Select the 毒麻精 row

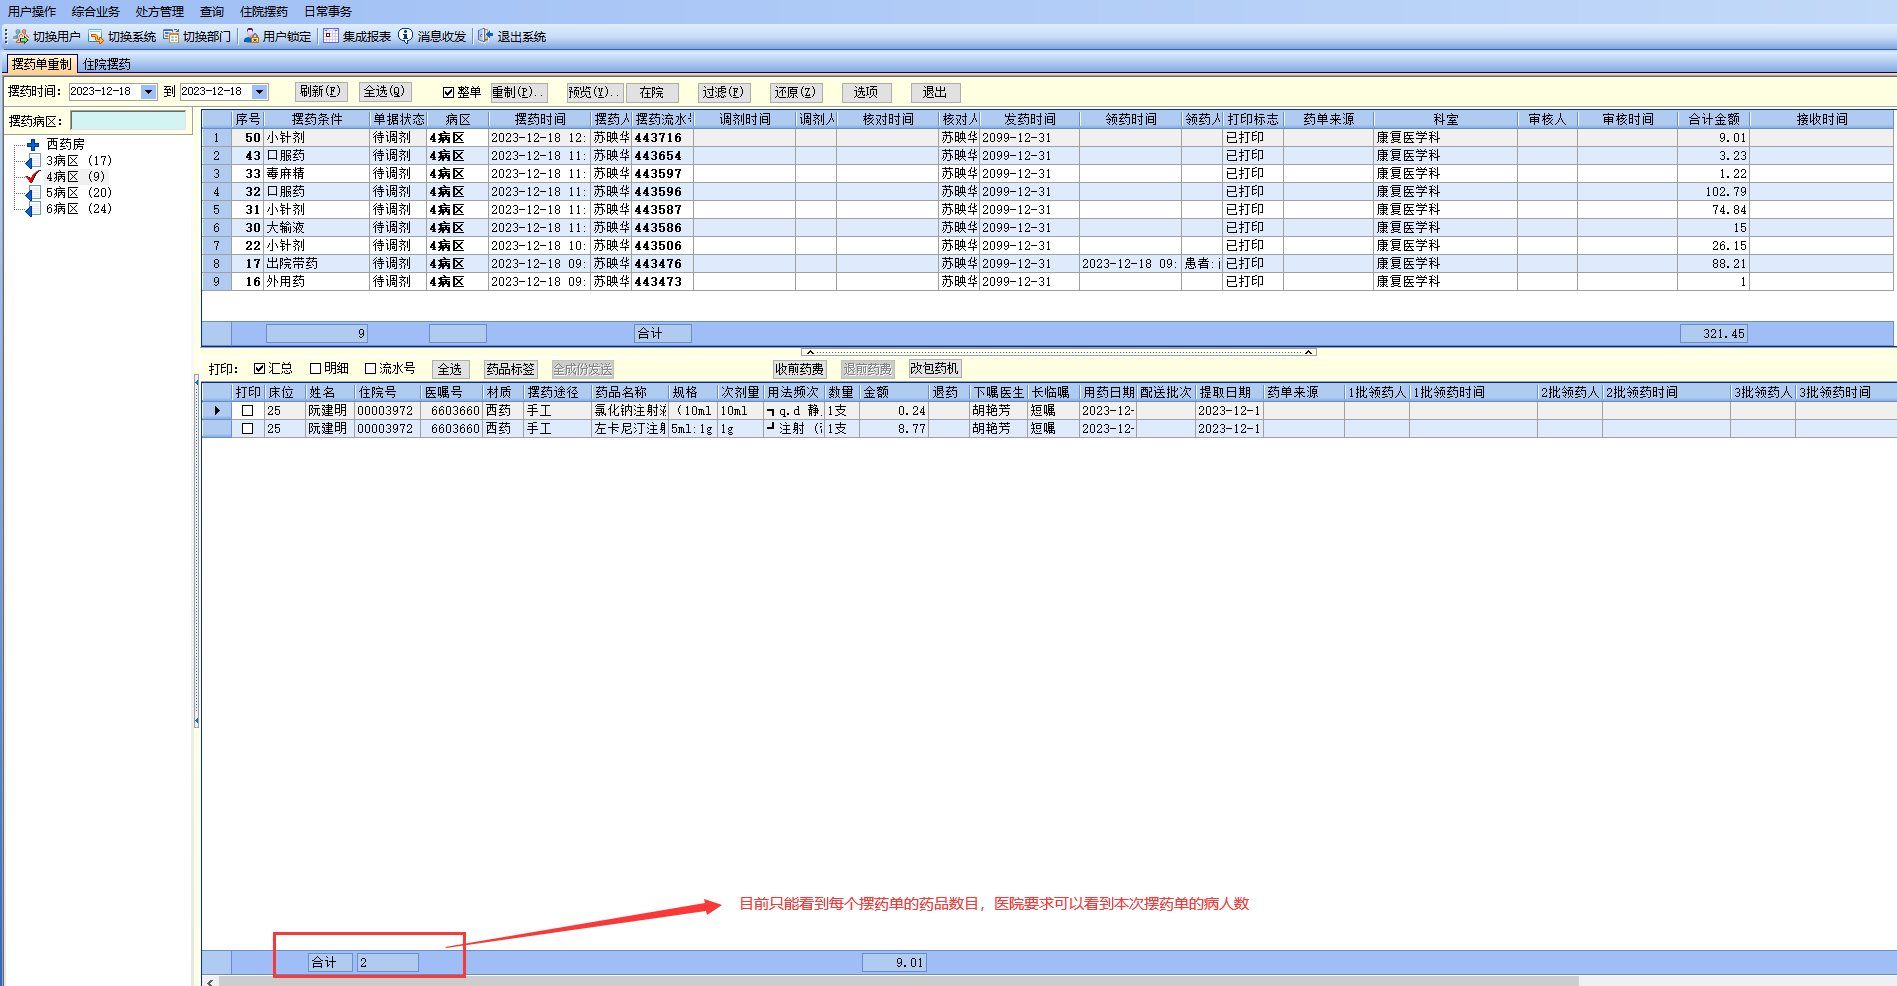click(1047, 174)
